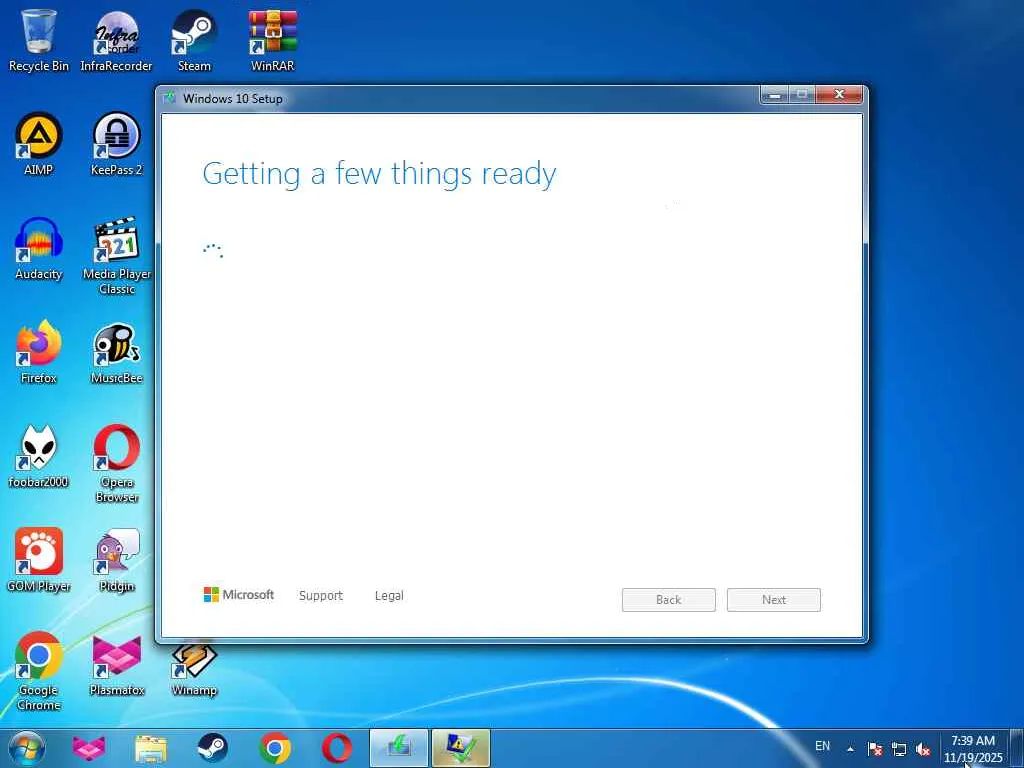Launch Plasmafox from the taskbar

89,748
